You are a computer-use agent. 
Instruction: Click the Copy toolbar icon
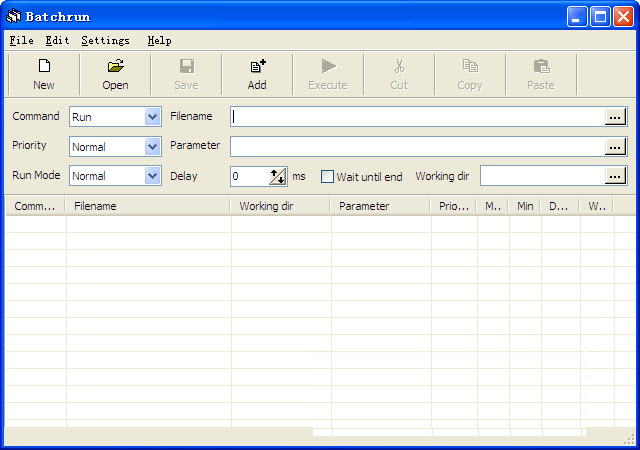click(469, 67)
